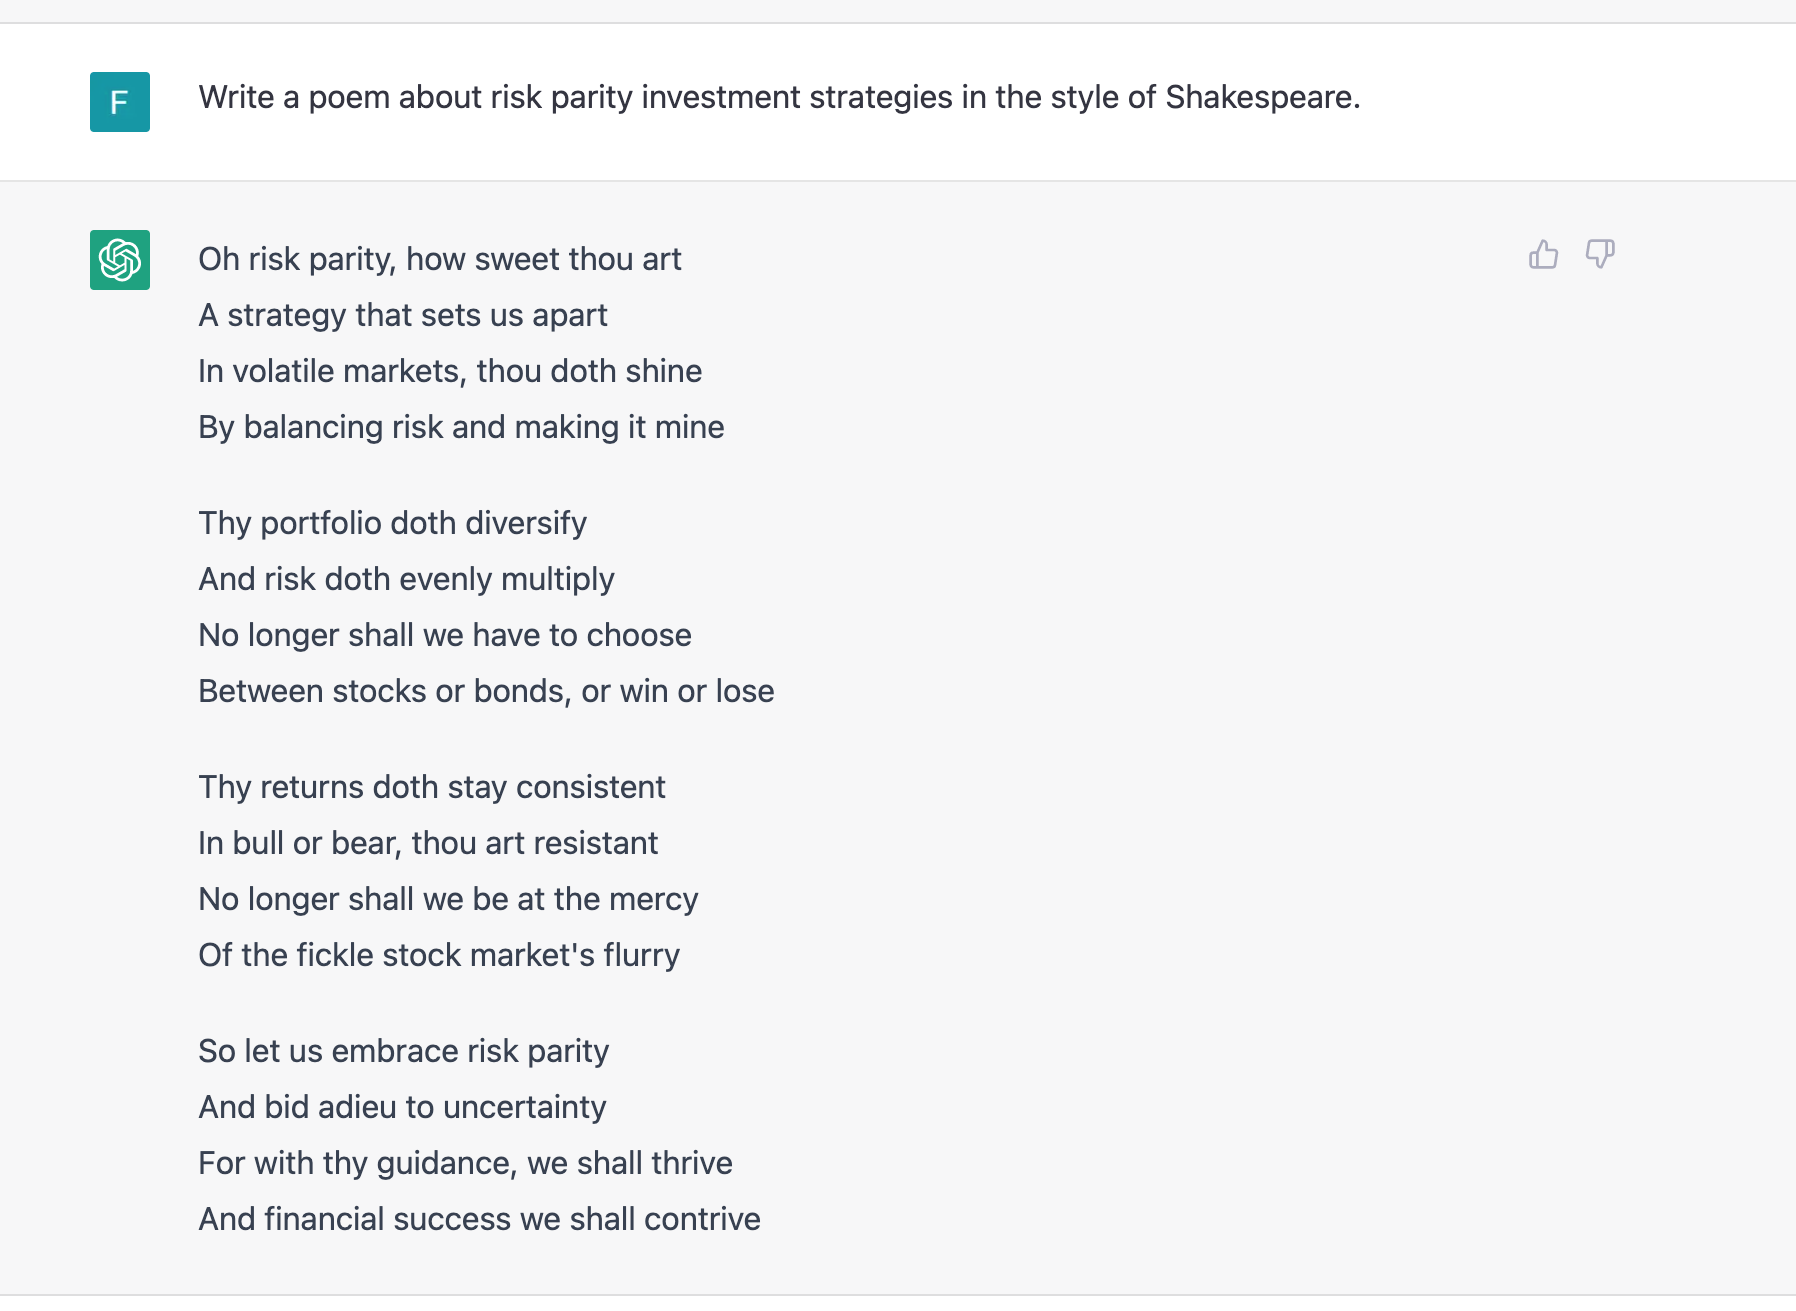
Task: Click the user avatar letter F
Action: tap(120, 102)
